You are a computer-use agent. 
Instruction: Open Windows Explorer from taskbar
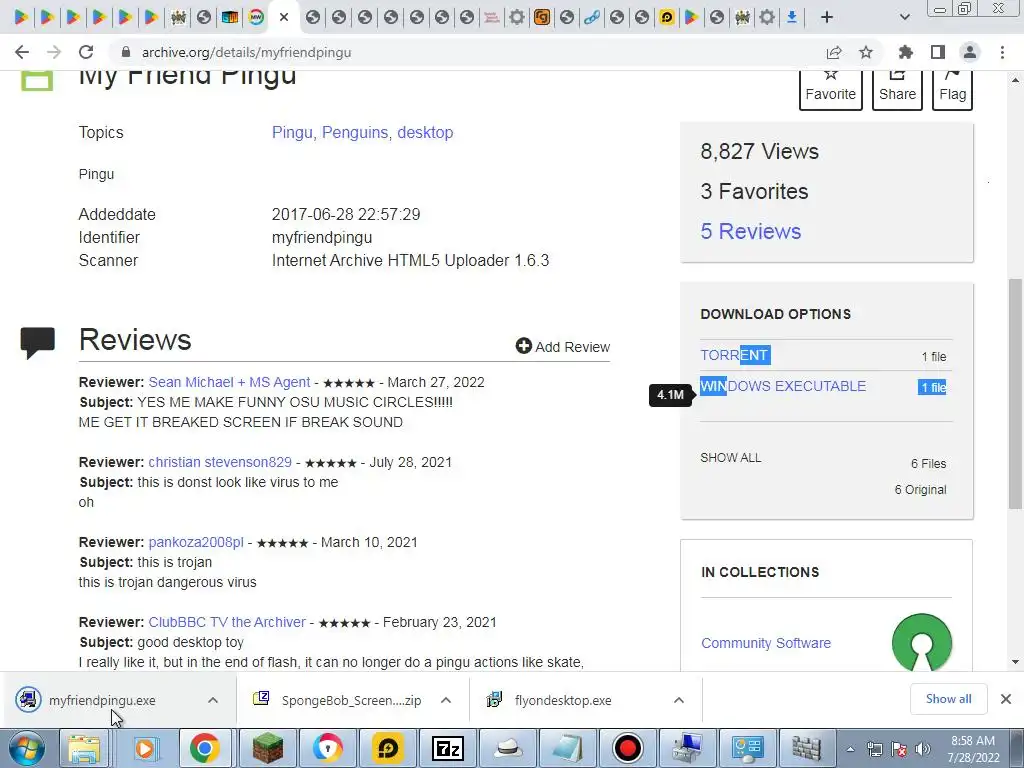click(x=84, y=748)
